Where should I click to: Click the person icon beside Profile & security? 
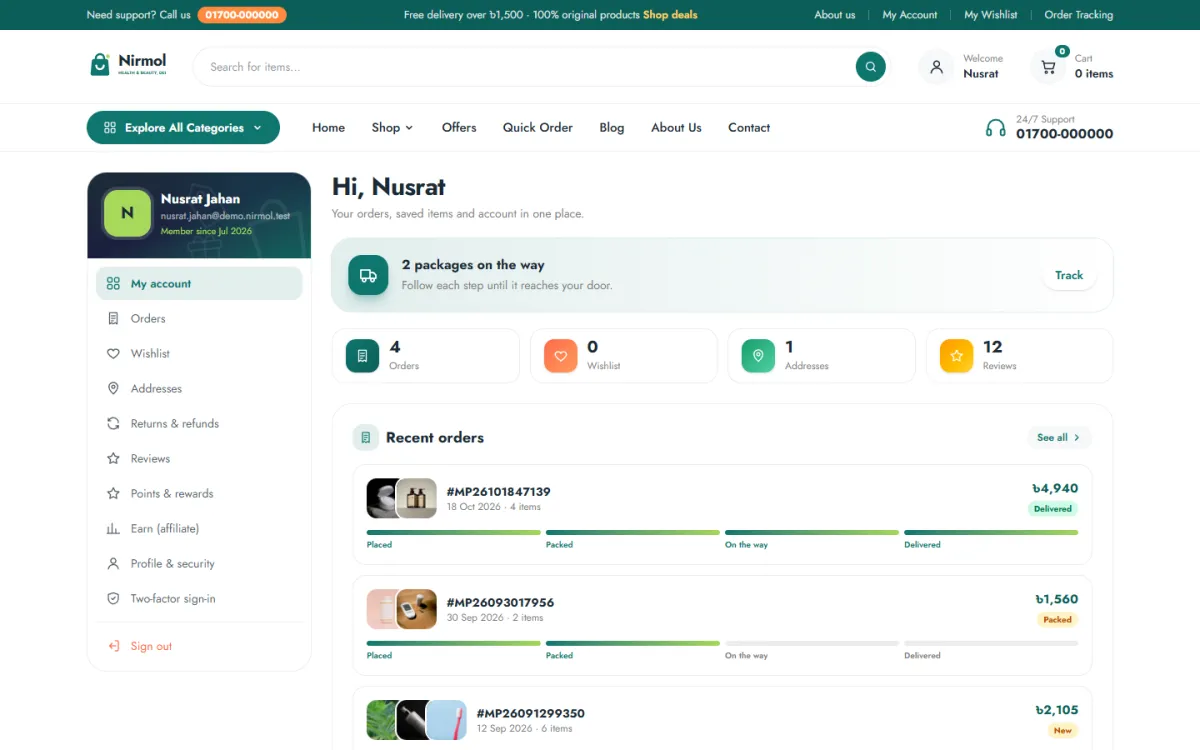pyautogui.click(x=113, y=563)
